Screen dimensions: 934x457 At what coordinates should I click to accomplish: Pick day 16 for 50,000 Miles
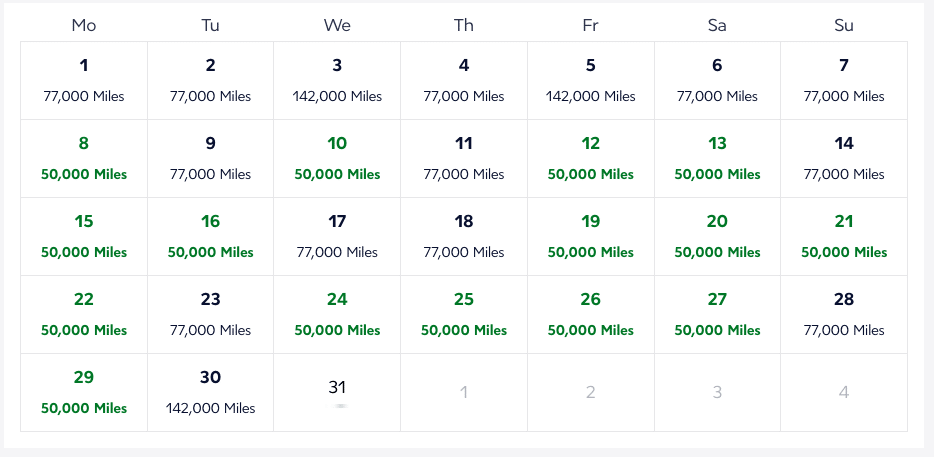[x=210, y=236]
